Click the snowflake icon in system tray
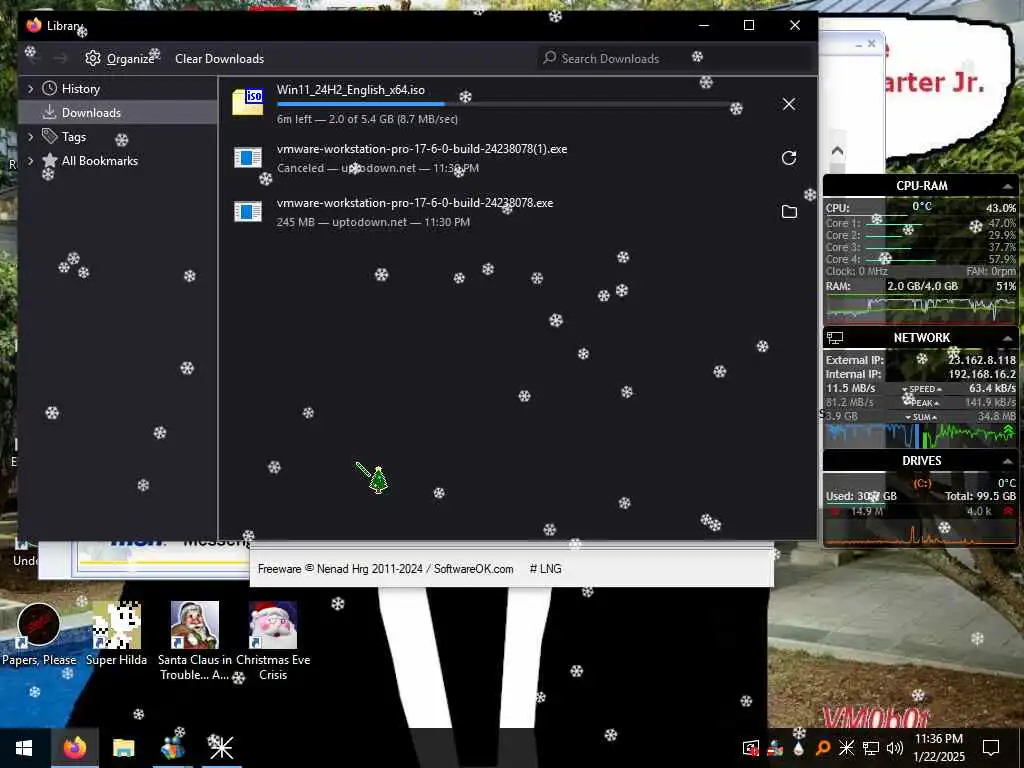The image size is (1024, 768). (x=846, y=748)
